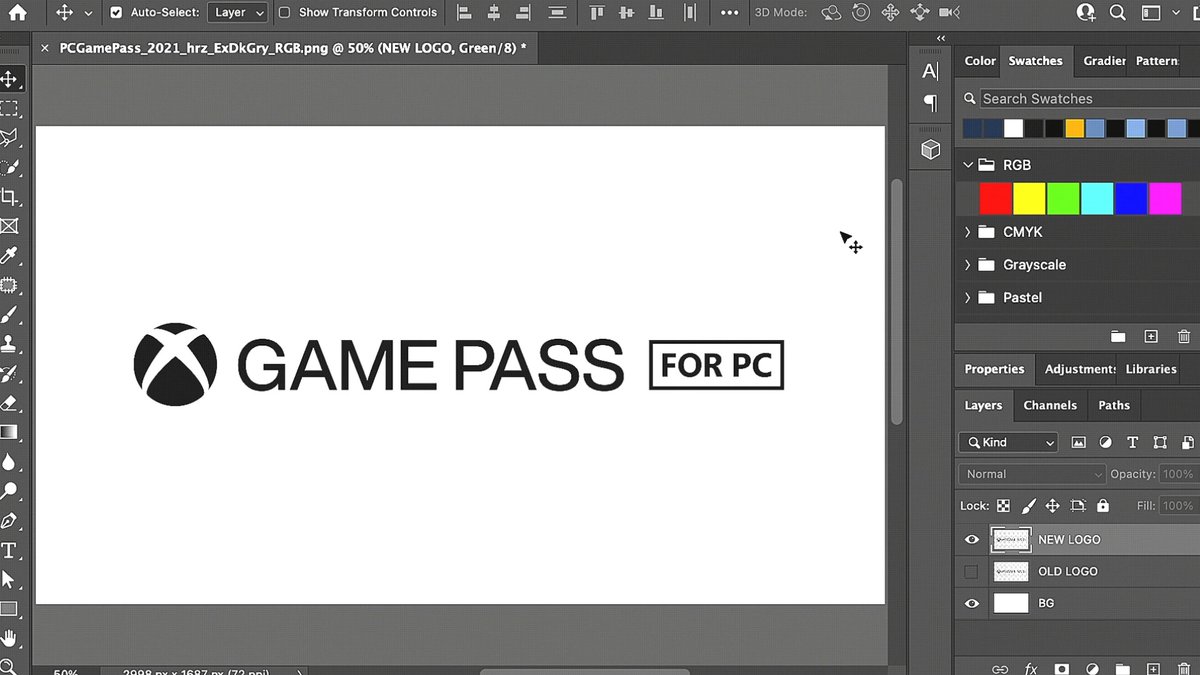Open the Libraries tab
This screenshot has width=1200, height=675.
(1151, 369)
